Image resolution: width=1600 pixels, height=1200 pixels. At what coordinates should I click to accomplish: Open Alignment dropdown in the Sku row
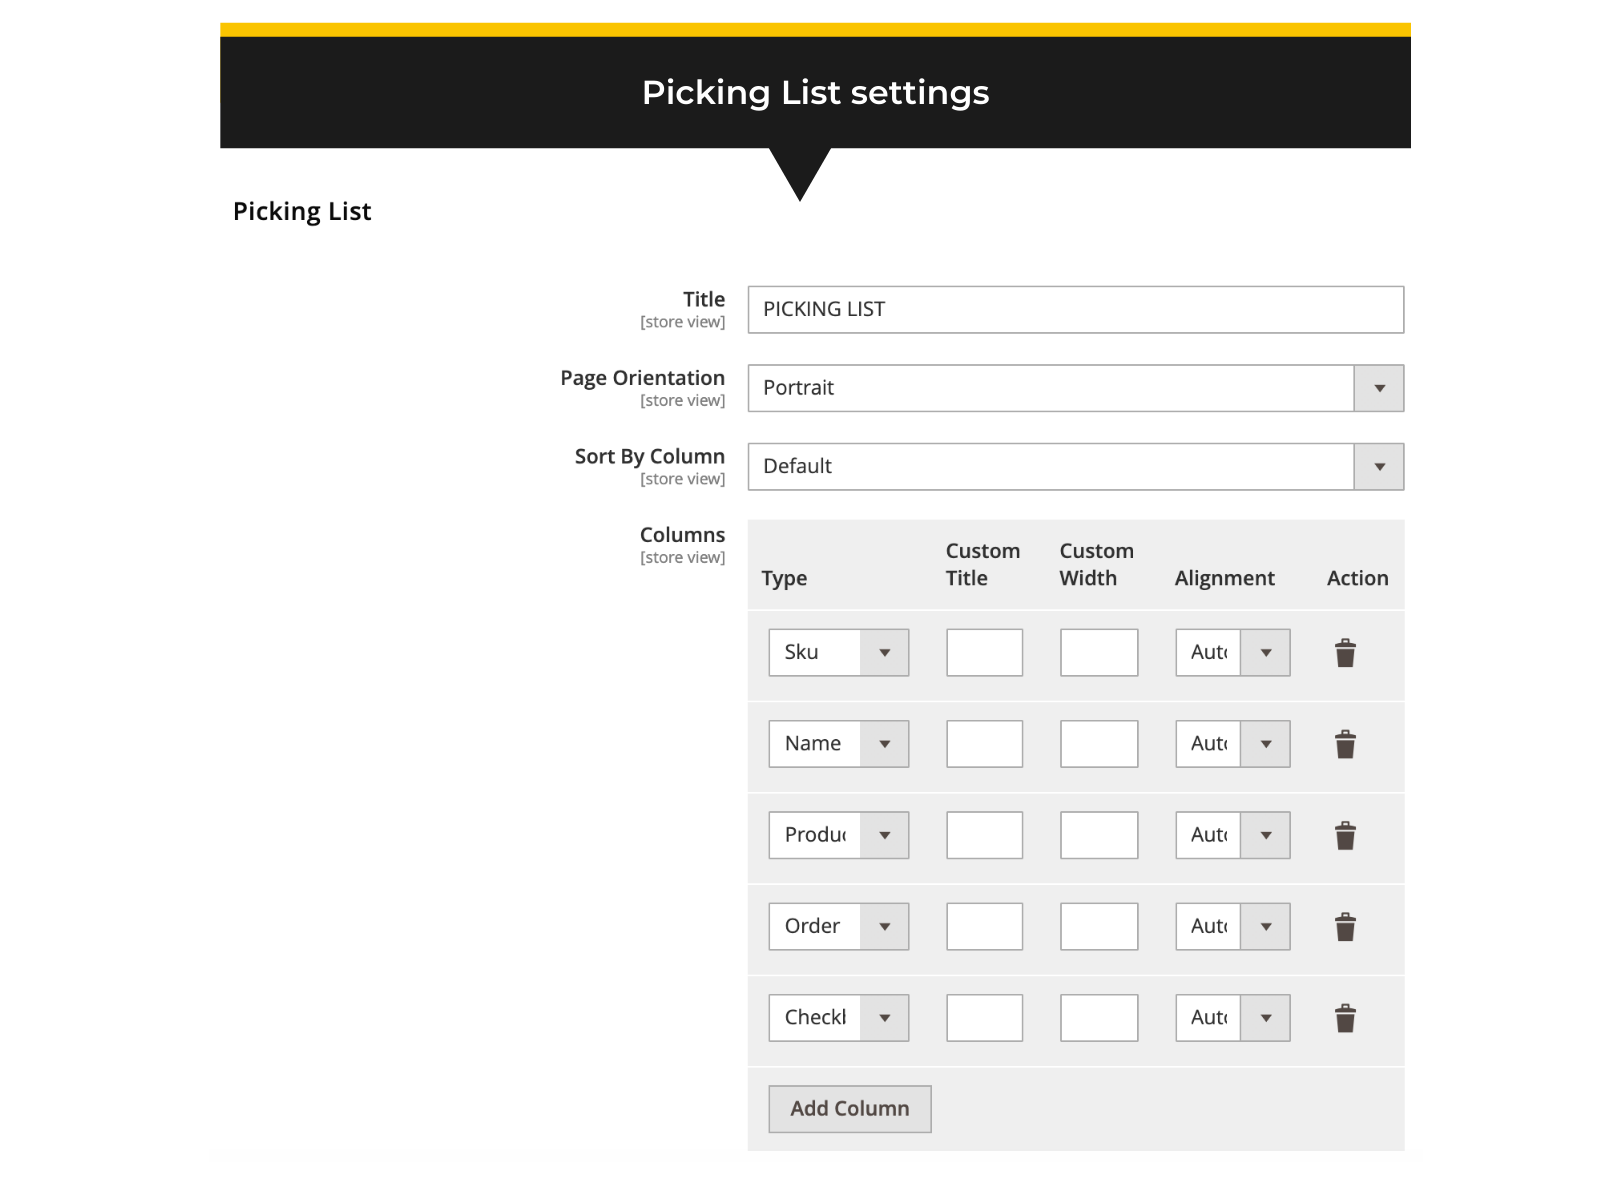1266,652
